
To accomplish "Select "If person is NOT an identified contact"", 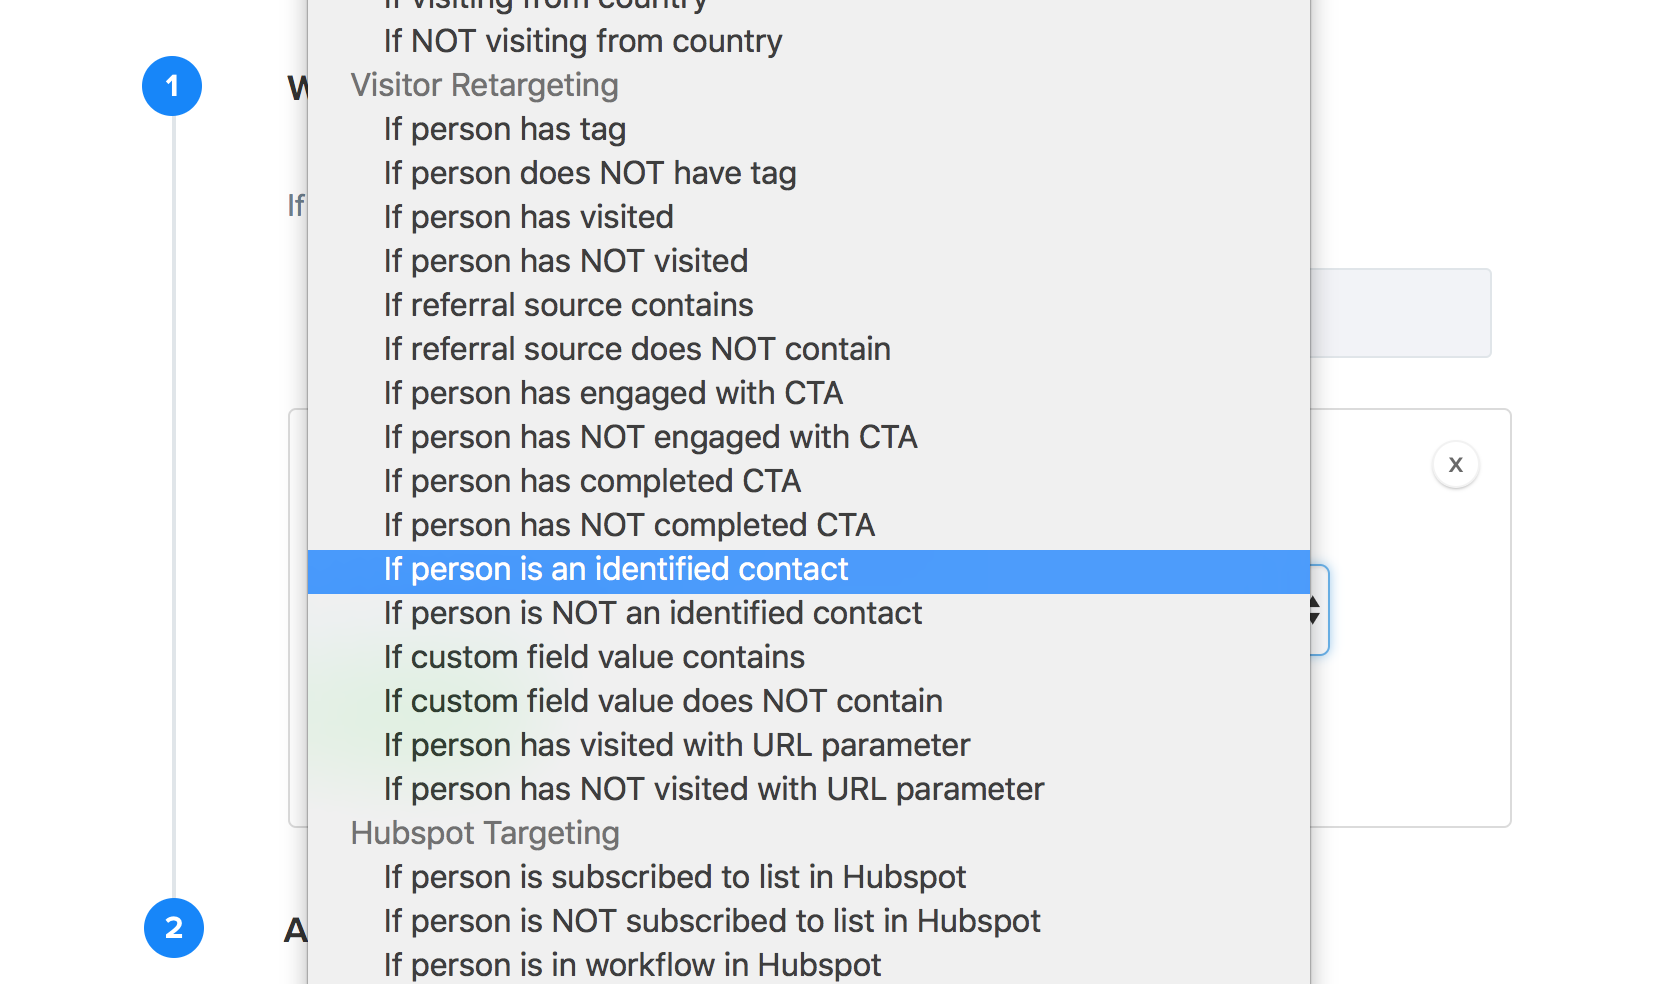I will coord(652,613).
